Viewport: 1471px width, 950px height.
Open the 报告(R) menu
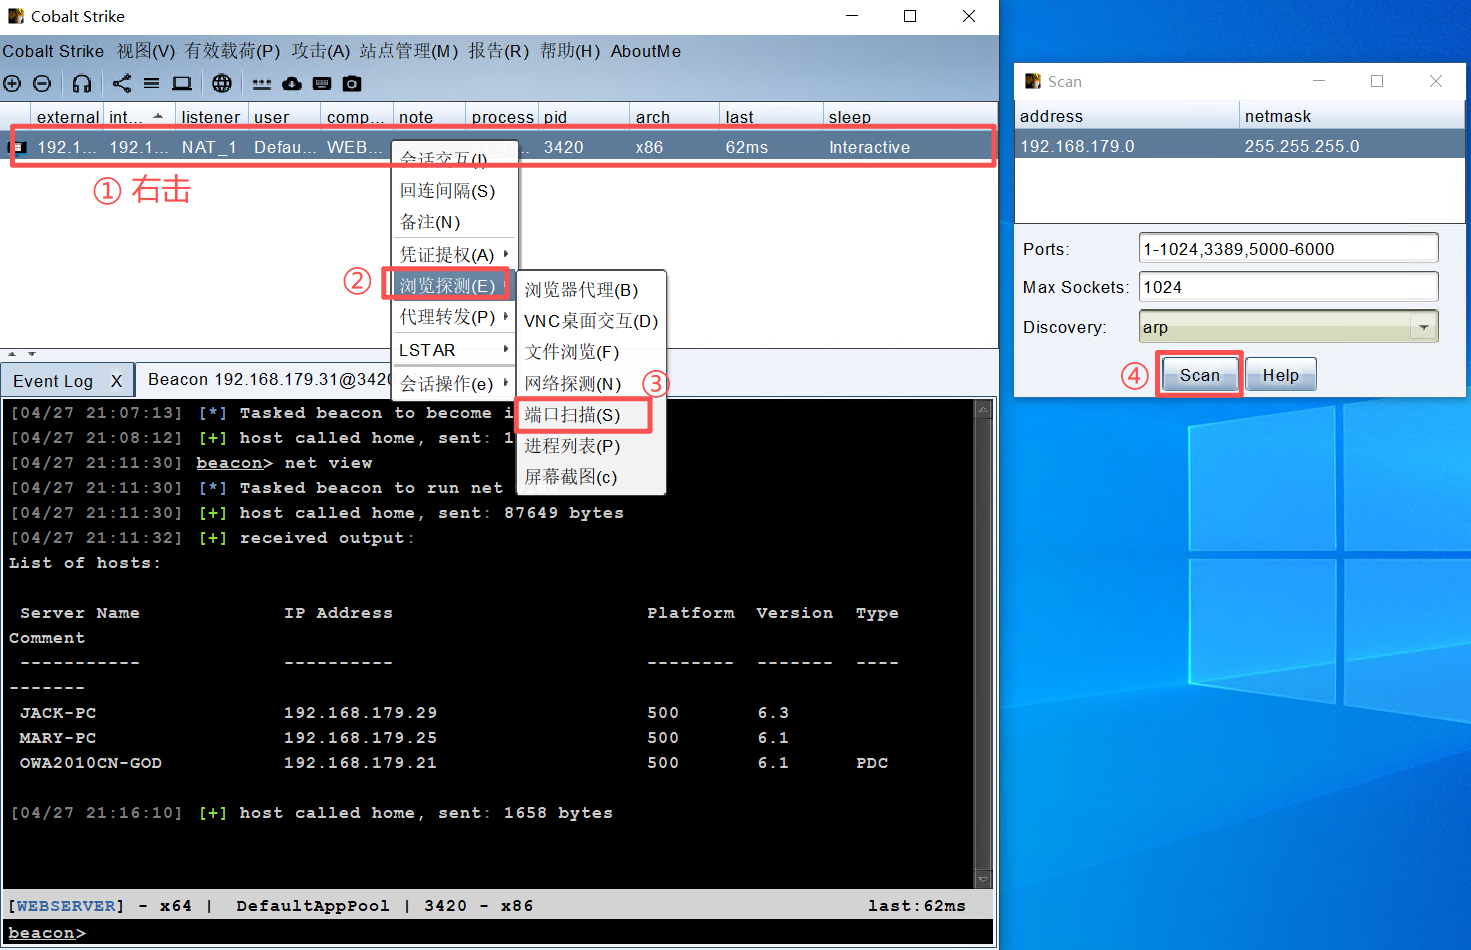tap(499, 51)
